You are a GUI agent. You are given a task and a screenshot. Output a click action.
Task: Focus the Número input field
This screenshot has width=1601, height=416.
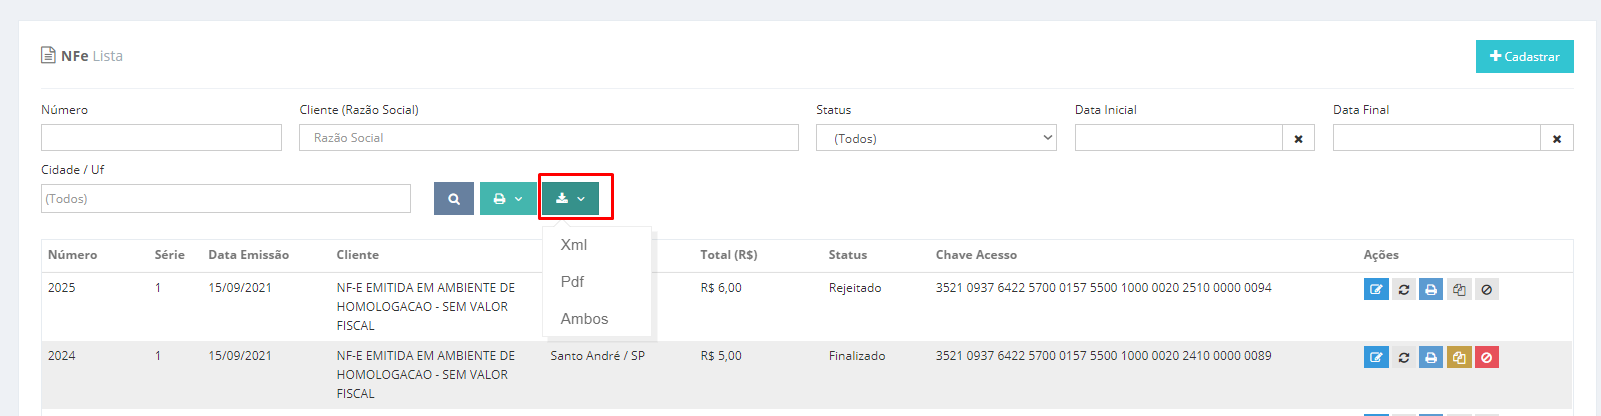(x=161, y=138)
